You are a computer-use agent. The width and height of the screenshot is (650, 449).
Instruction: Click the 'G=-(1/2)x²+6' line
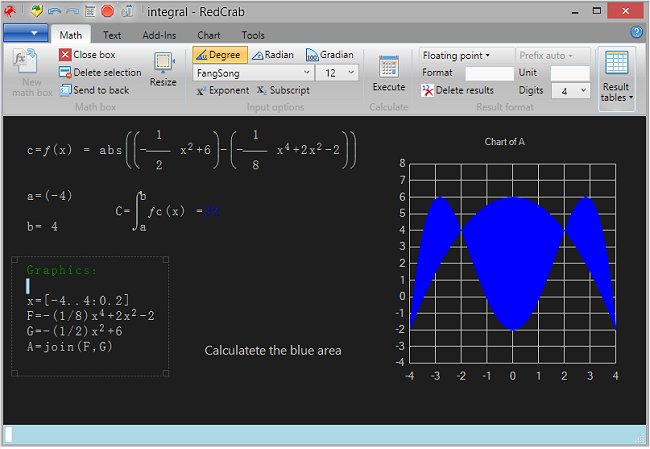coord(75,331)
